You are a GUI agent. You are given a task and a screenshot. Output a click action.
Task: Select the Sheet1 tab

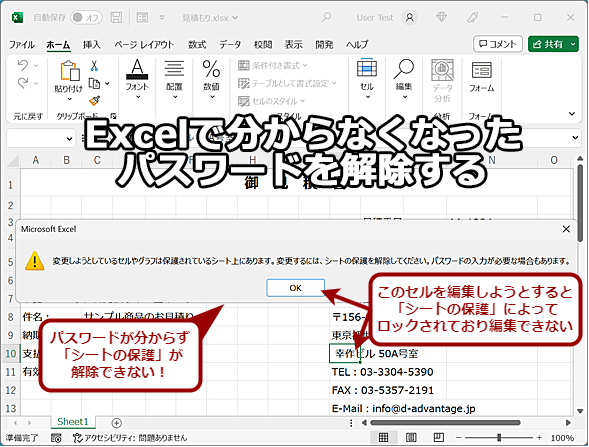(72, 422)
